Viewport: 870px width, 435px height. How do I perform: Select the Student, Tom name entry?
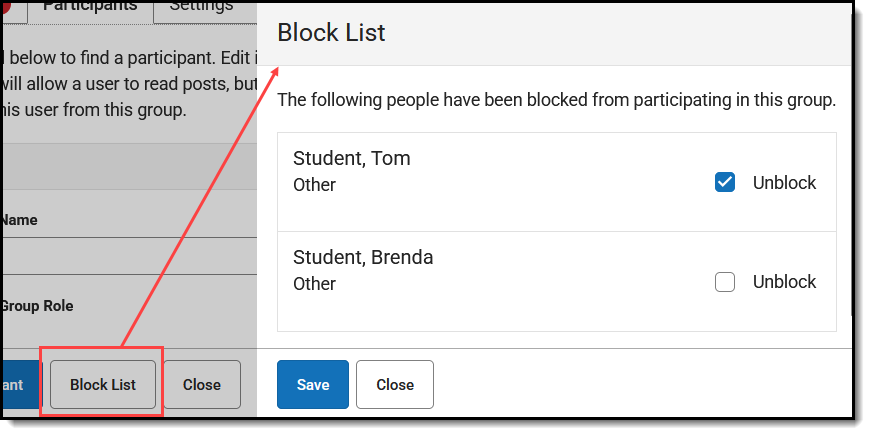pyautogui.click(x=352, y=158)
